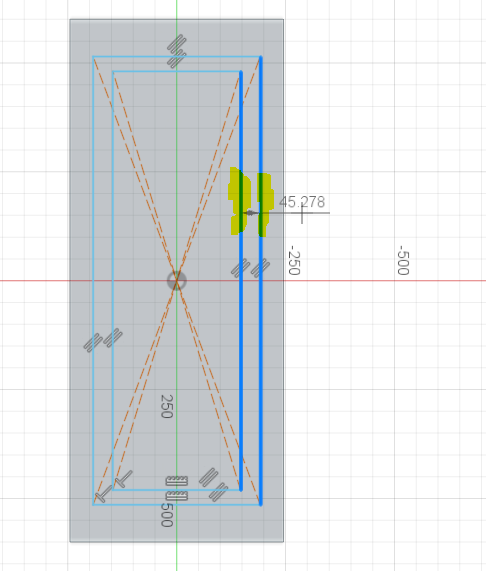Click parallel constraint glyph on inner left edge
Screen dimensions: 486x571
(113, 338)
